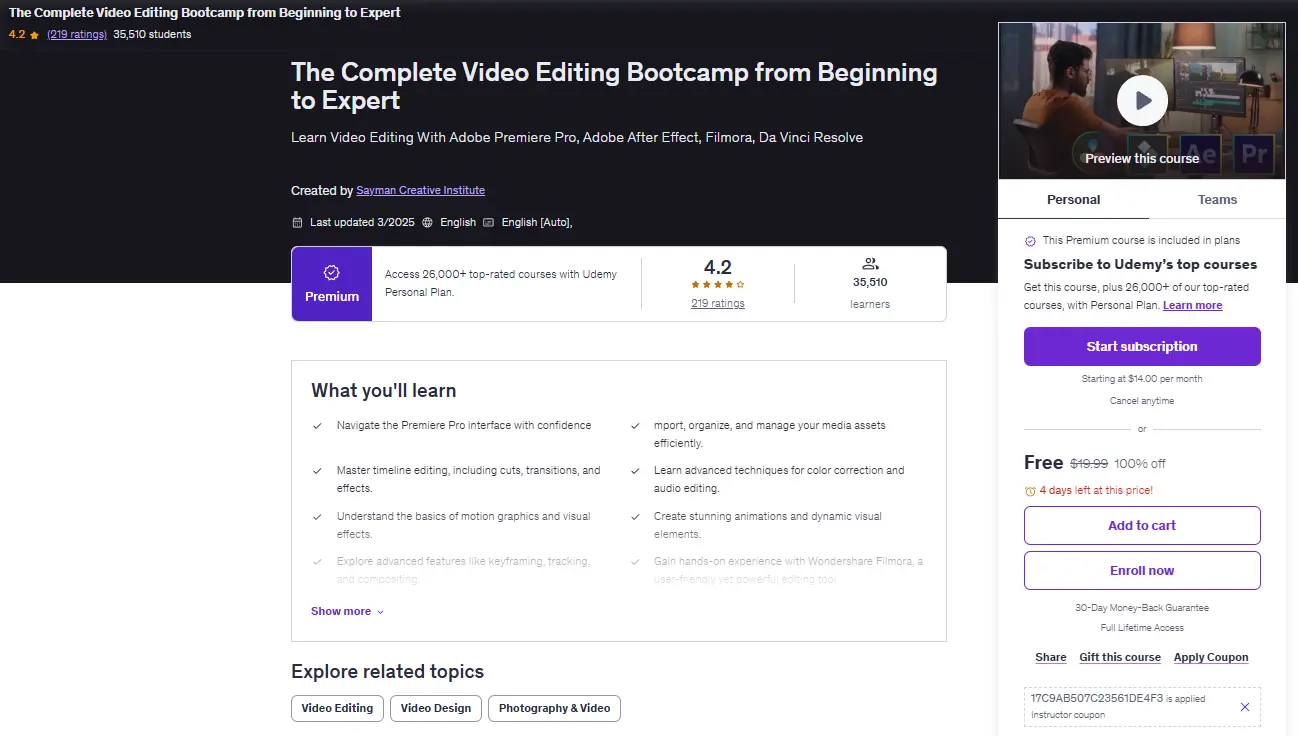The image size is (1298, 736).
Task: Click the '4.2' rating in sticky header
Action: pyautogui.click(x=17, y=34)
